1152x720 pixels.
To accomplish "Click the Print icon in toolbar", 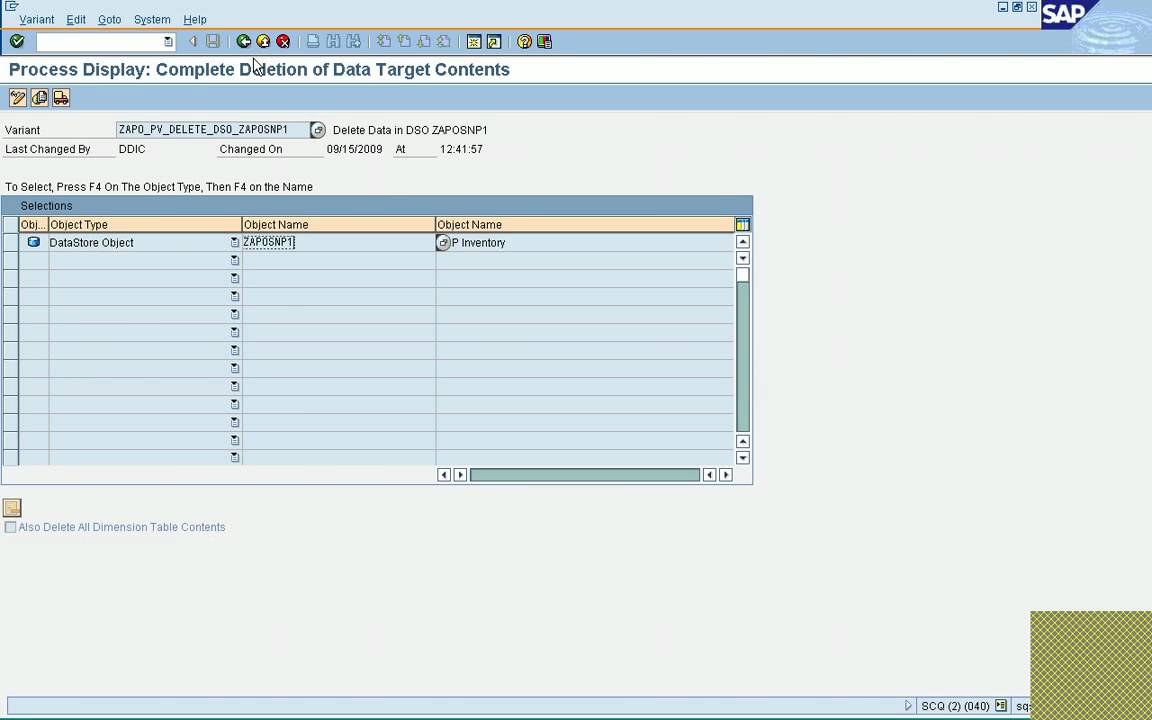I will coord(313,42).
